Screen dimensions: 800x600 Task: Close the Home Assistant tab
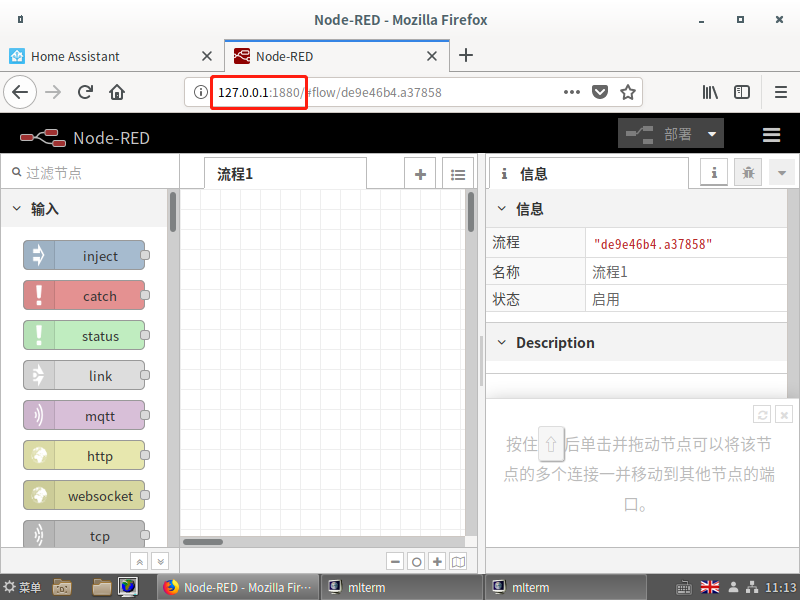click(207, 56)
